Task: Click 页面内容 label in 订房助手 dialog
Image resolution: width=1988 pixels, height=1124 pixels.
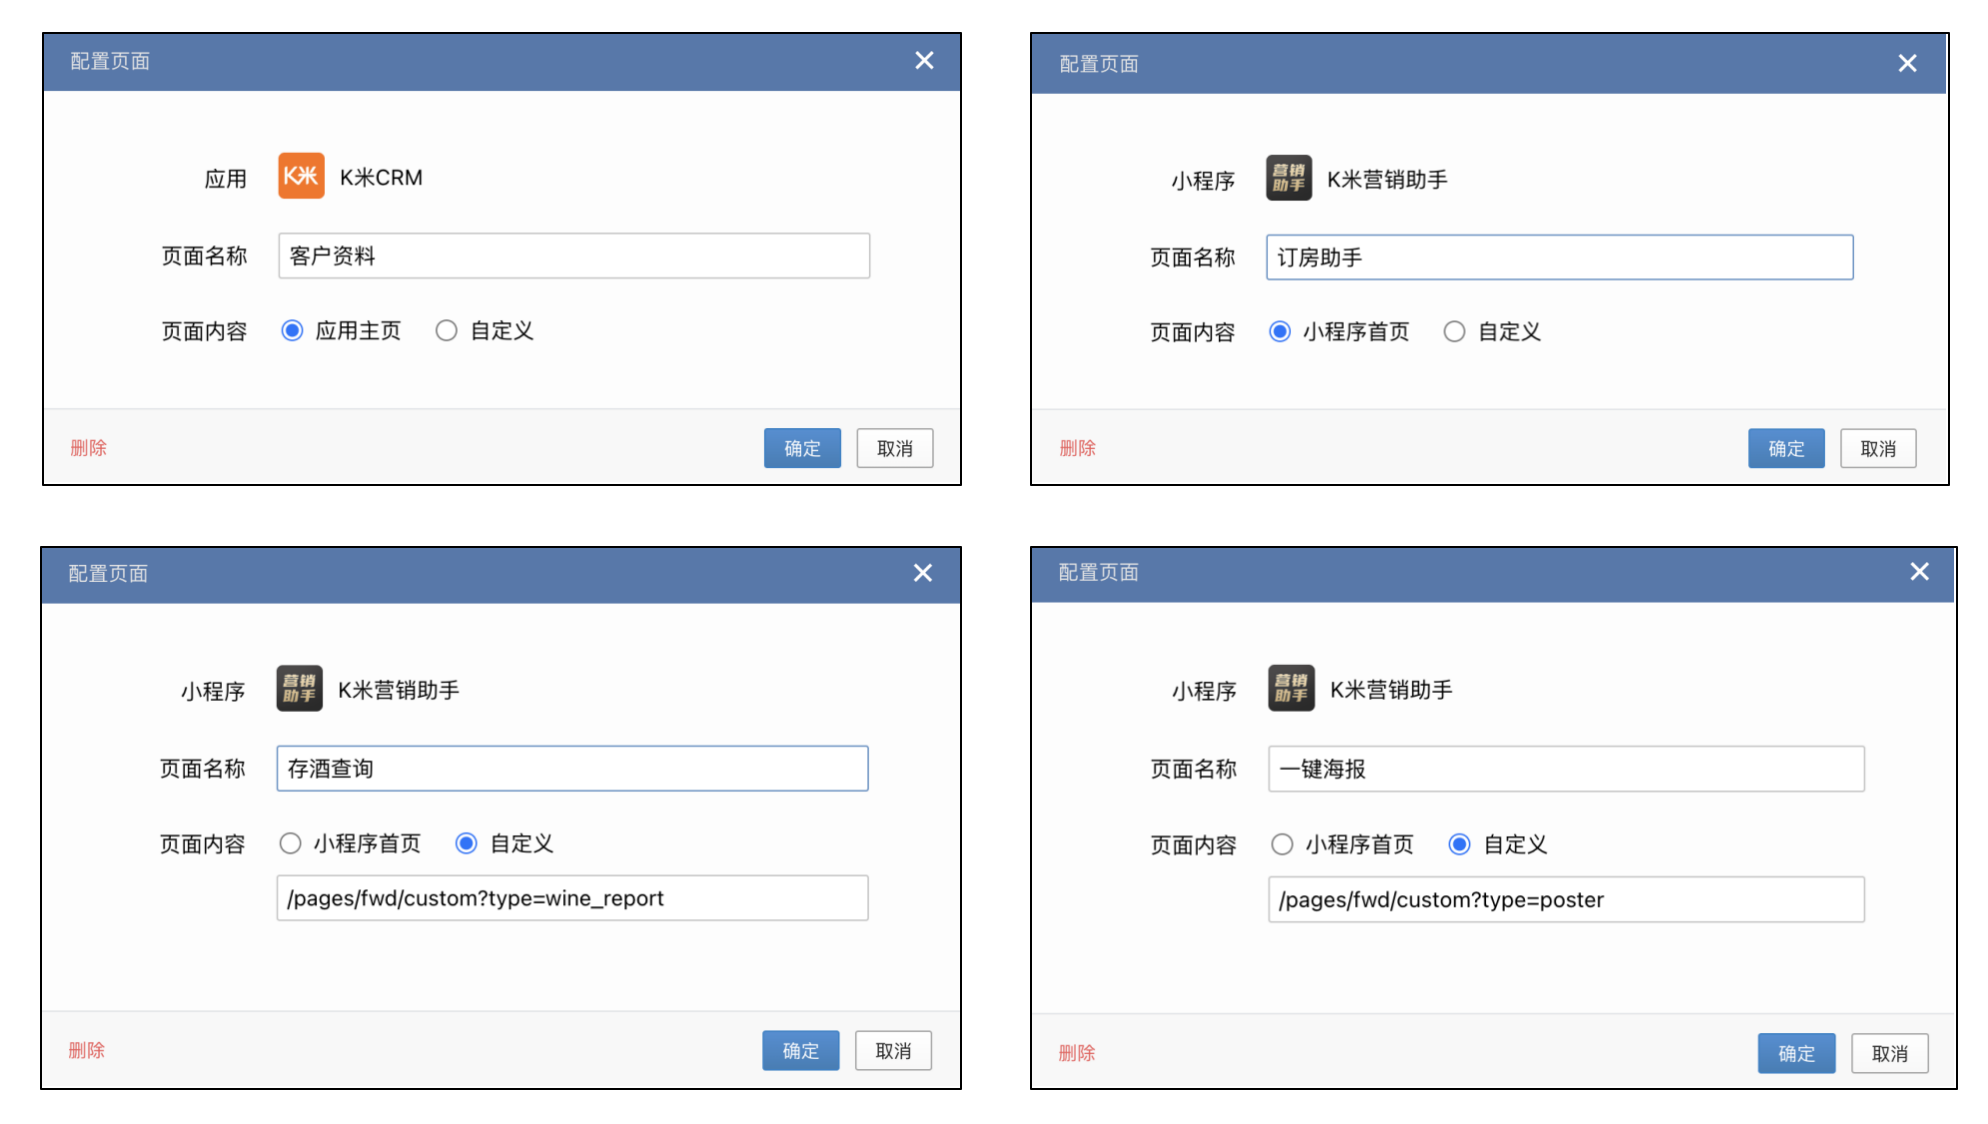Action: pos(1192,332)
